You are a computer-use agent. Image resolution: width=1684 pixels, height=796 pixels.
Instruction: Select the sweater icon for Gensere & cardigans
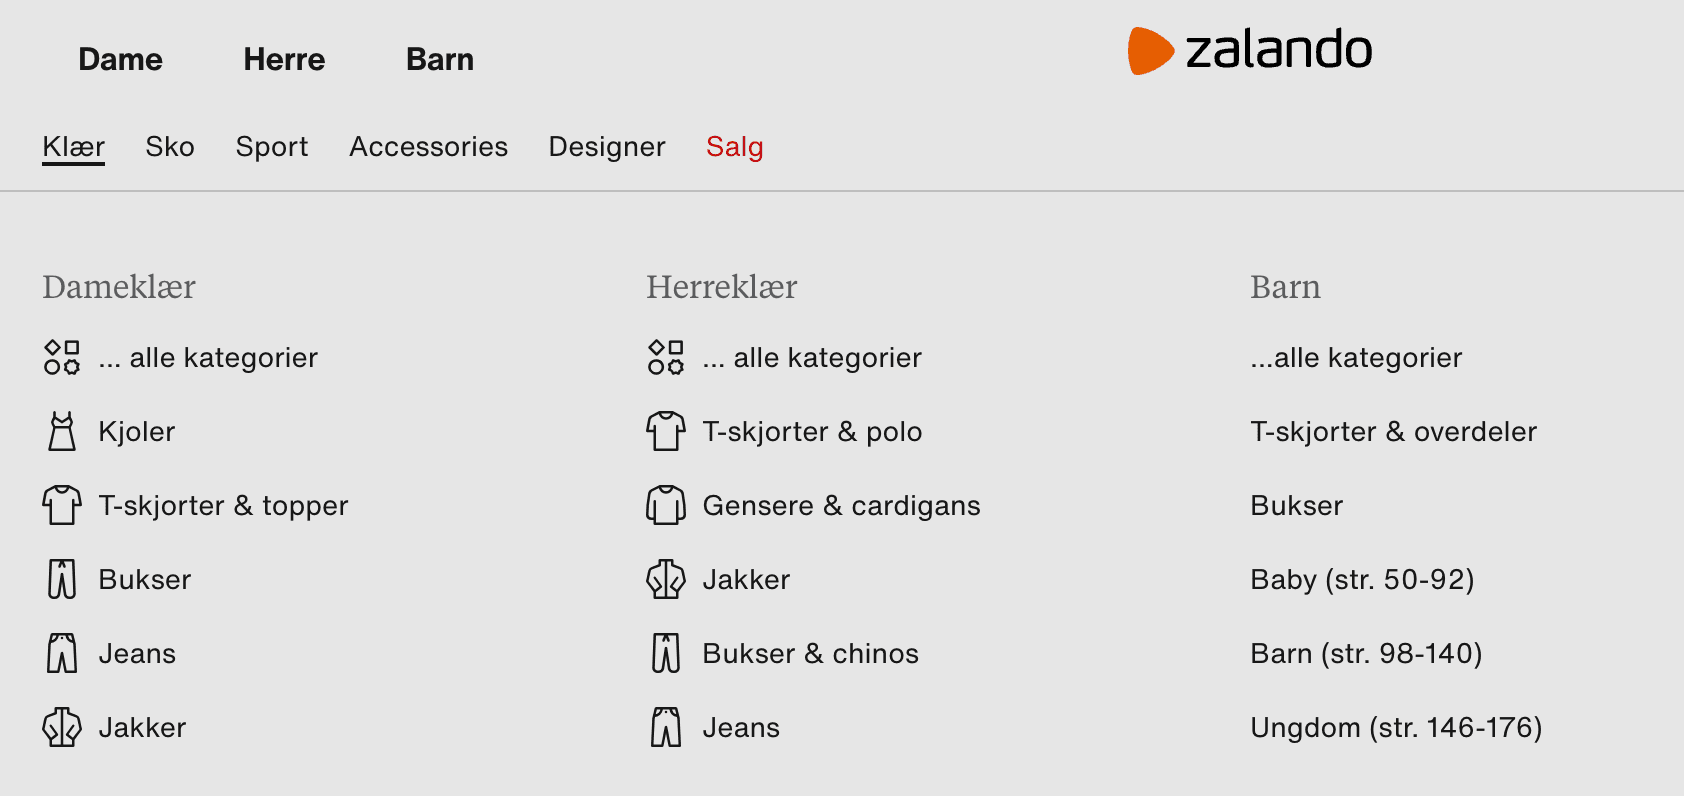[664, 505]
